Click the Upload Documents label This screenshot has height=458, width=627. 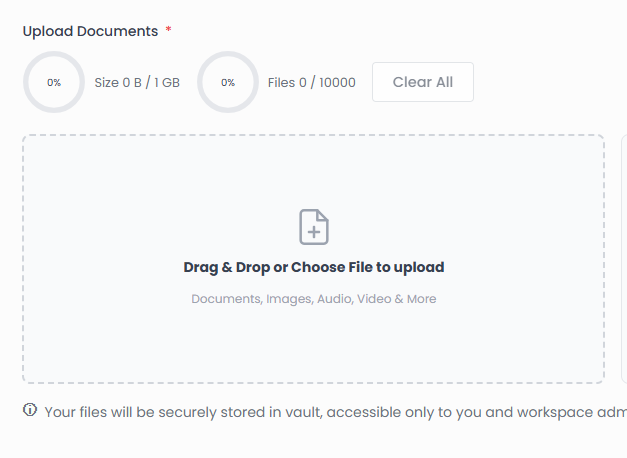pos(90,31)
